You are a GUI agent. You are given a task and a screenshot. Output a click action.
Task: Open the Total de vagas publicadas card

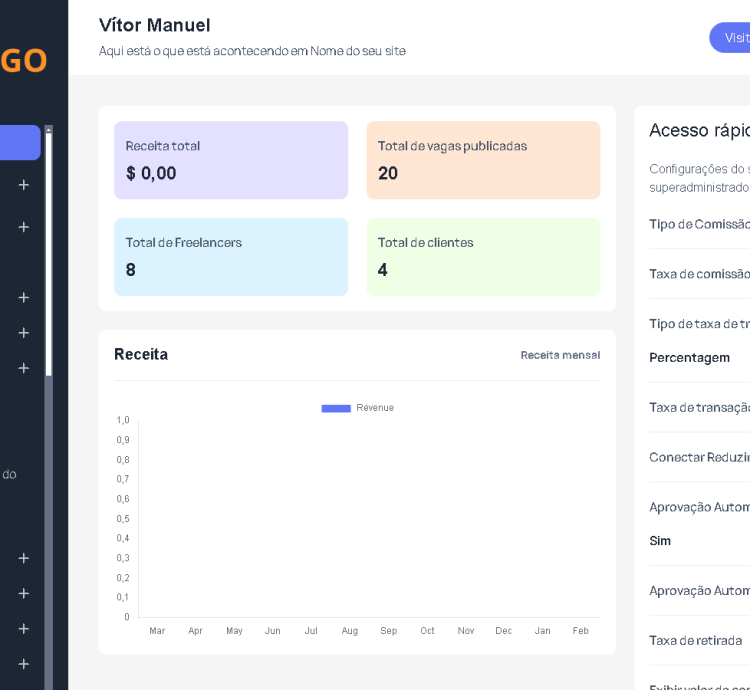(483, 160)
